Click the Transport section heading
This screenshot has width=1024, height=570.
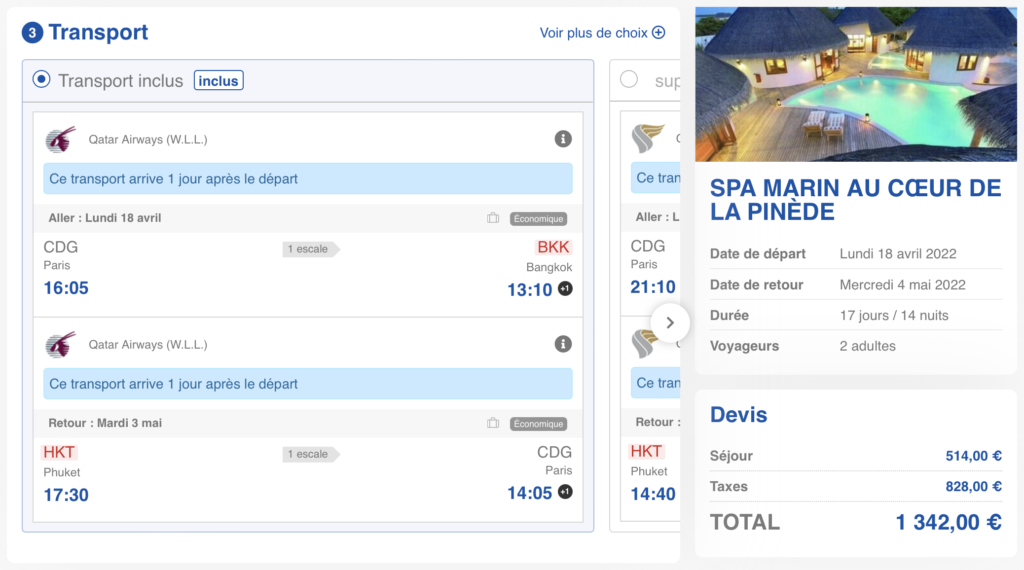98,32
